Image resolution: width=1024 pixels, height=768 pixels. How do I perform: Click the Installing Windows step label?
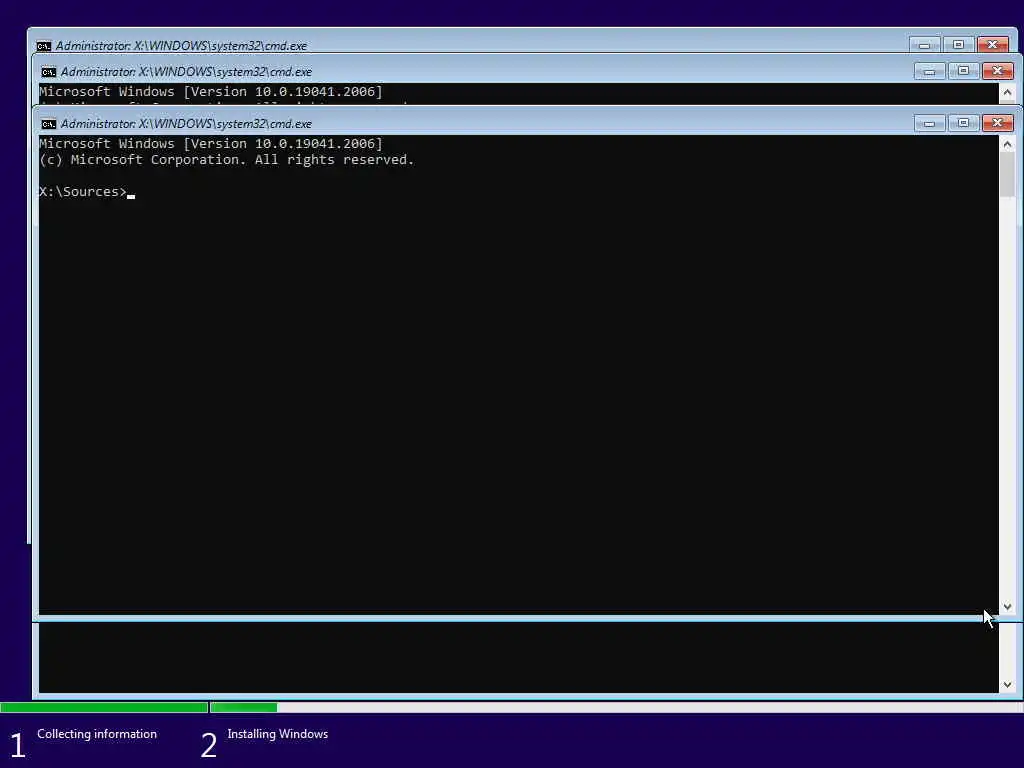(x=278, y=734)
